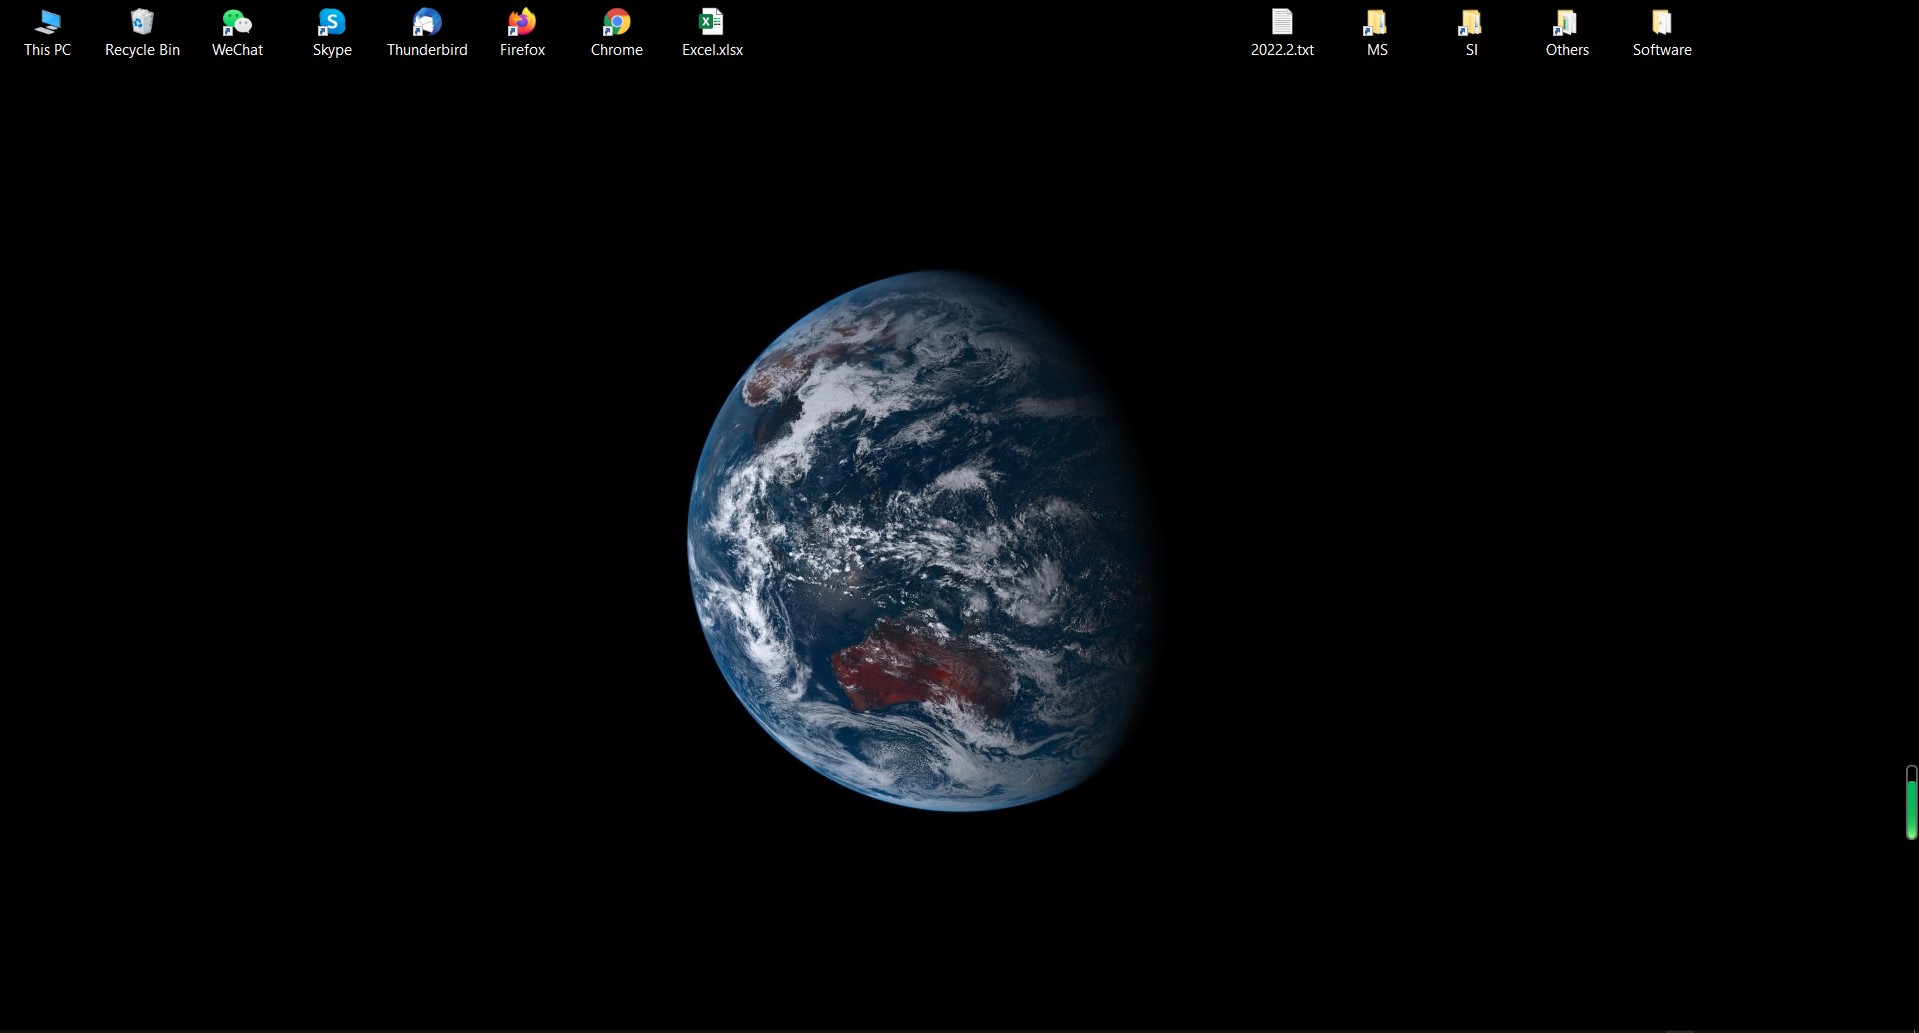This screenshot has height=1033, width=1919.
Task: Open the Excel.xlsx spreadsheet
Action: coord(711,21)
